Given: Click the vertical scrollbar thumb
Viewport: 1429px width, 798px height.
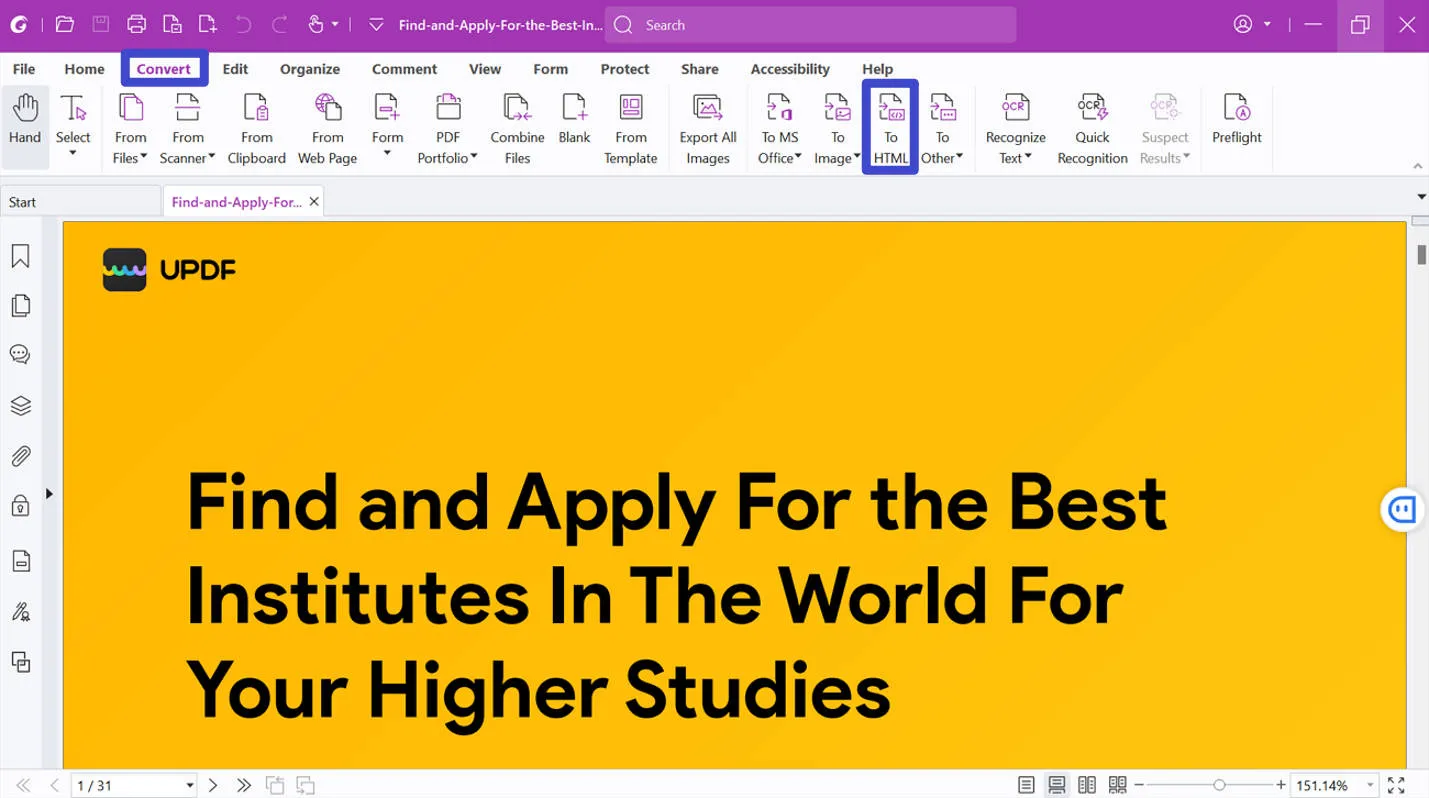Looking at the screenshot, I should [1421, 255].
